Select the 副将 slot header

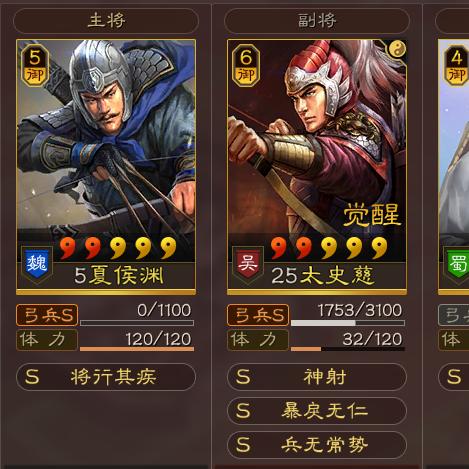(x=317, y=21)
